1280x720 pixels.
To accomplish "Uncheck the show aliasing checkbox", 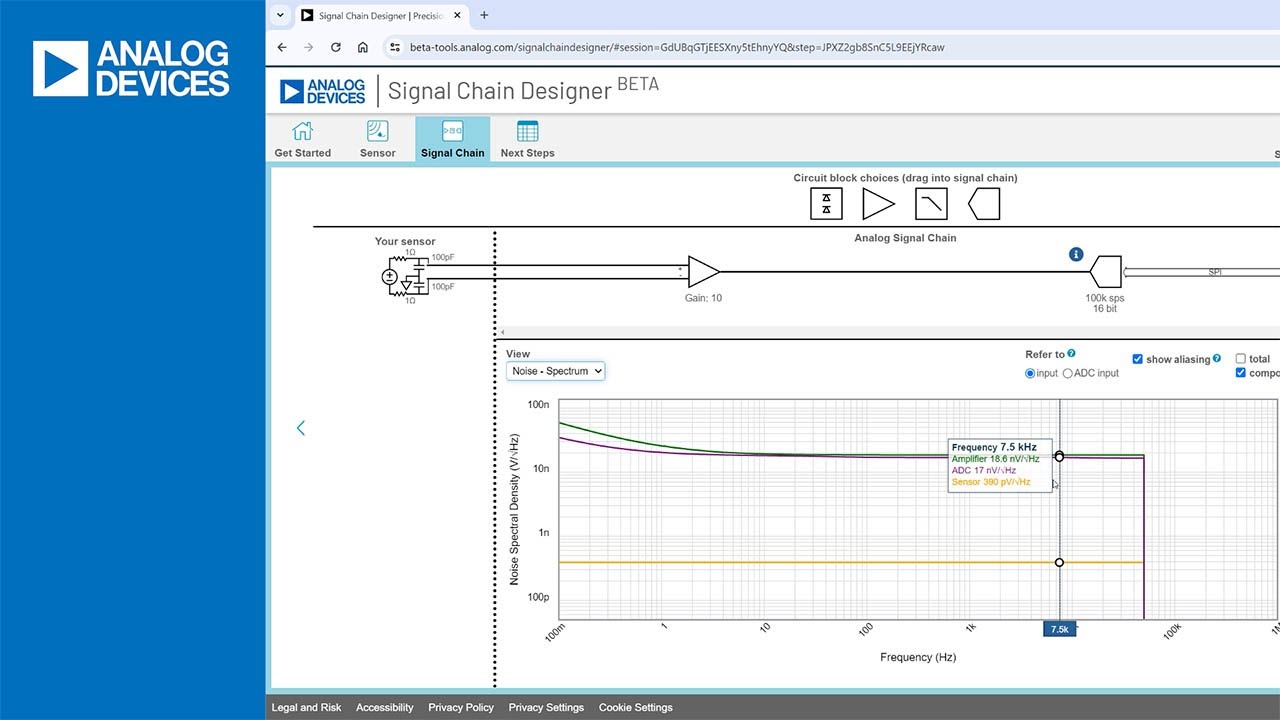I will (x=1138, y=359).
